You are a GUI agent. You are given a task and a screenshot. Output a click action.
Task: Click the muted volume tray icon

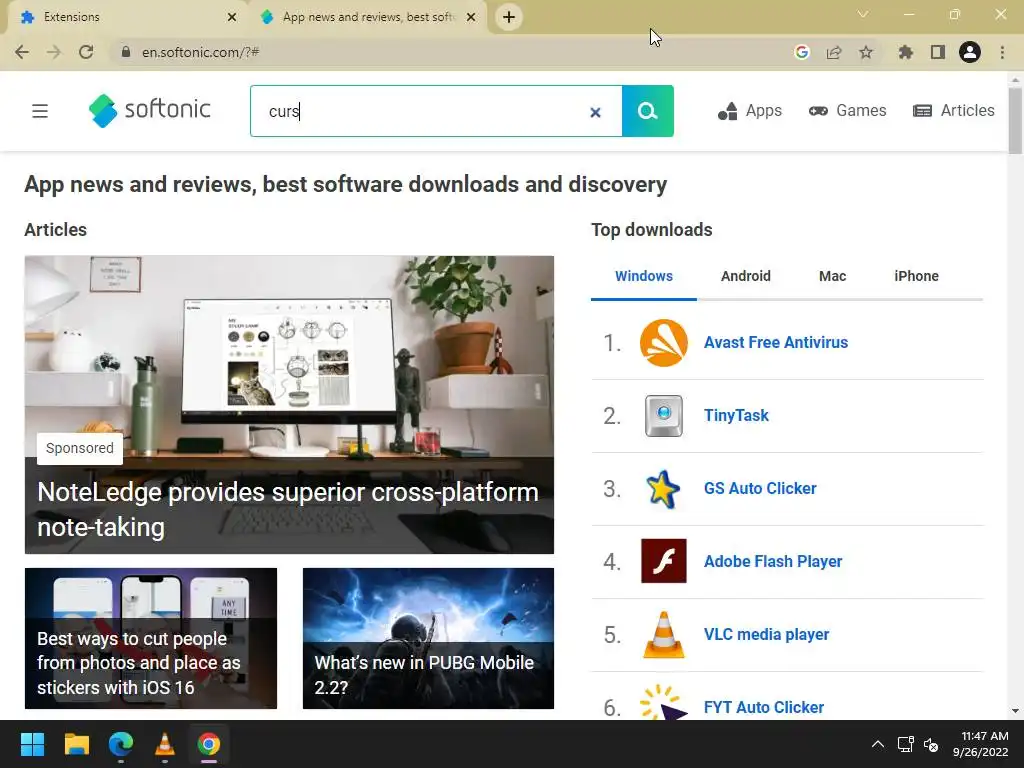(x=931, y=744)
